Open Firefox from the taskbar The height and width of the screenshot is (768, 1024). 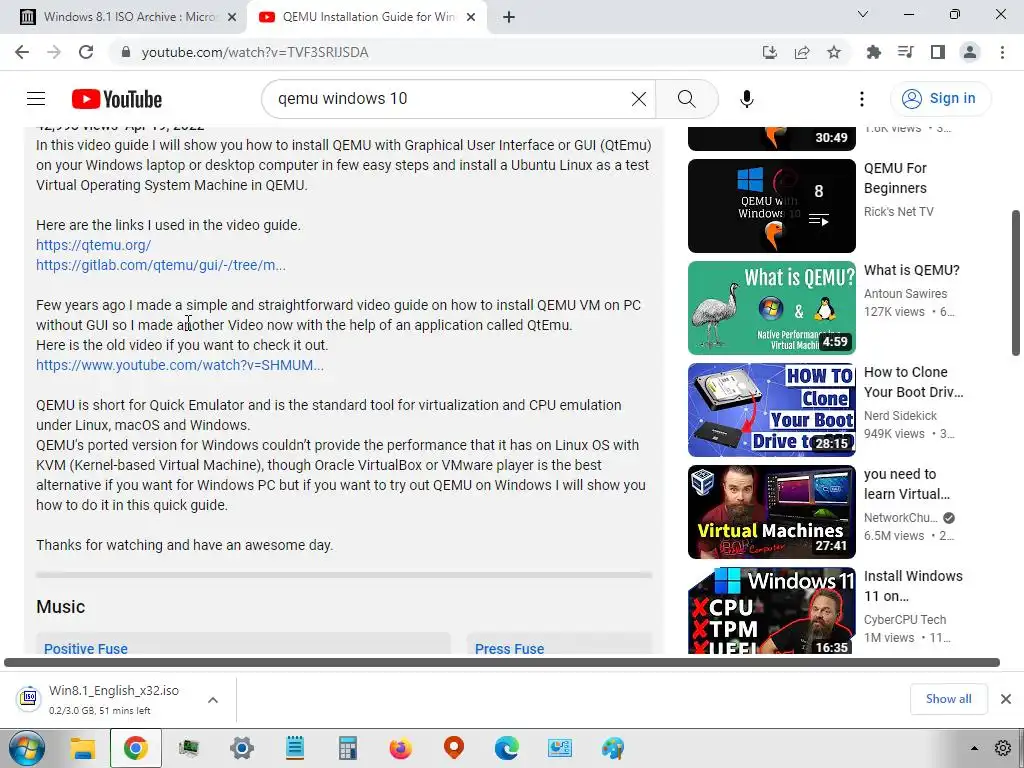(x=400, y=748)
